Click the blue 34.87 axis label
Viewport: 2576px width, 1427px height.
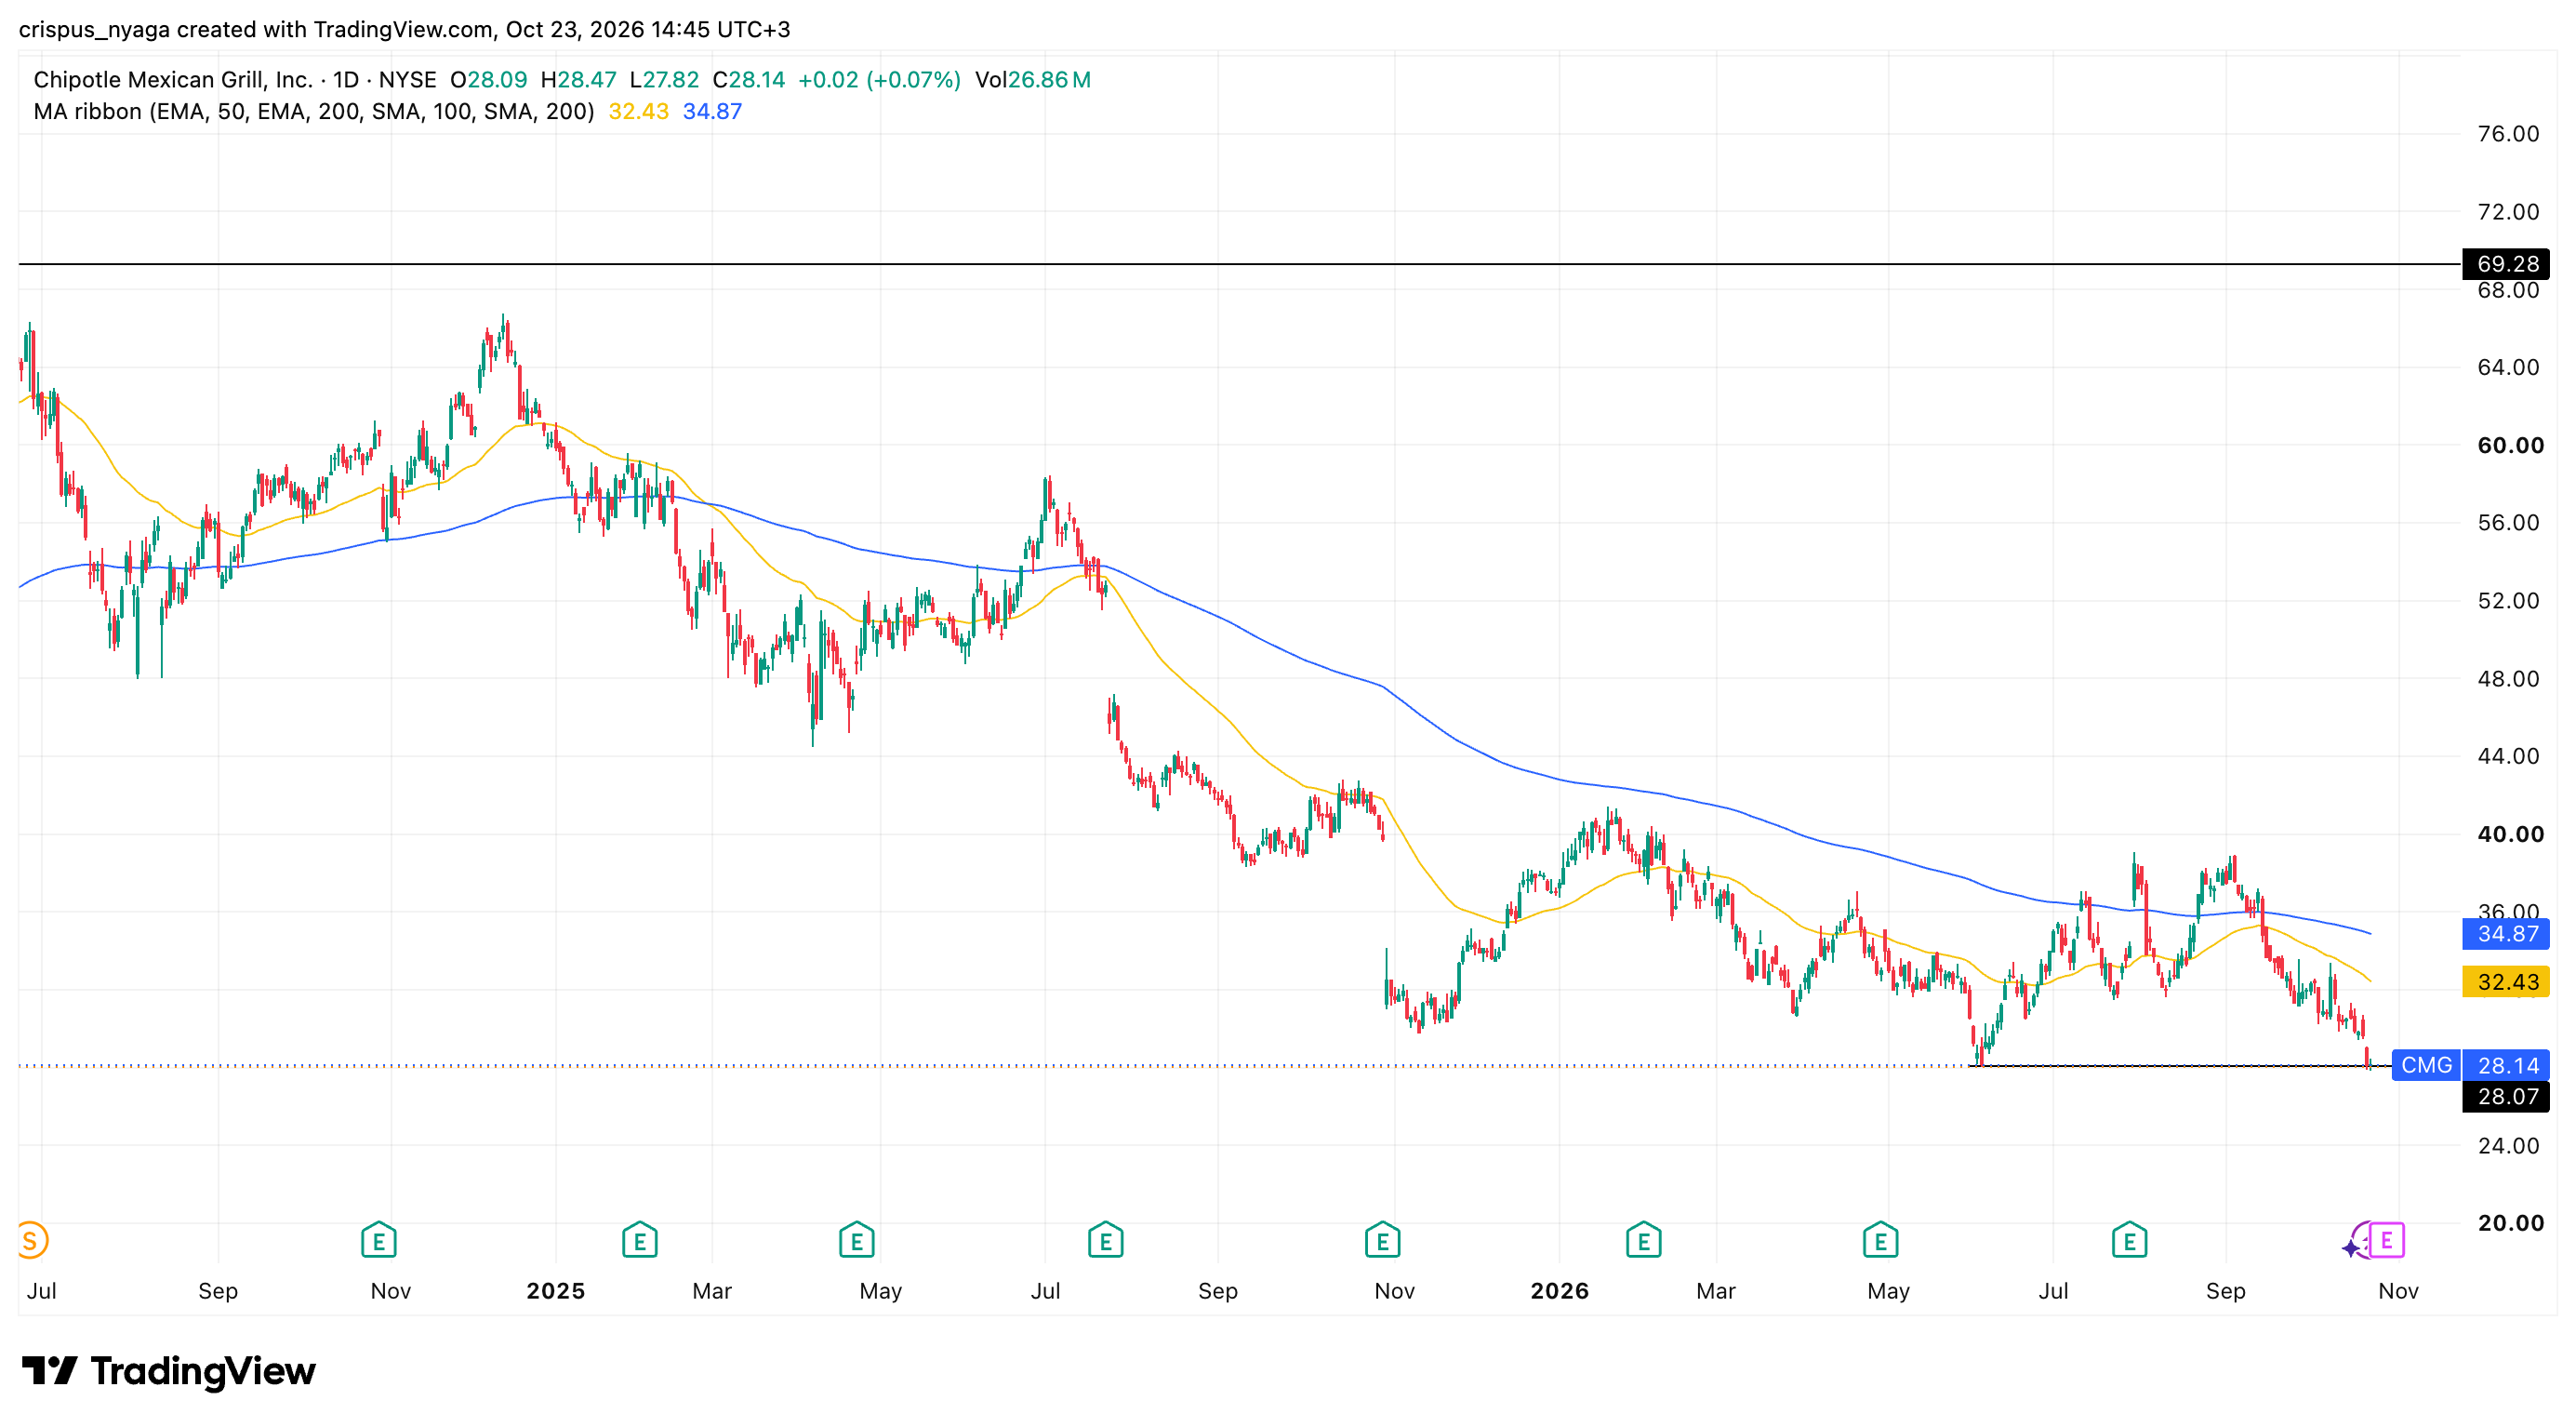[2507, 934]
